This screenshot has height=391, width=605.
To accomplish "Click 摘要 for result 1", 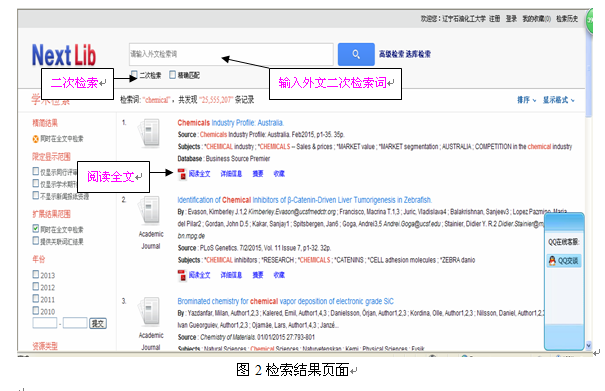I will pos(258,174).
